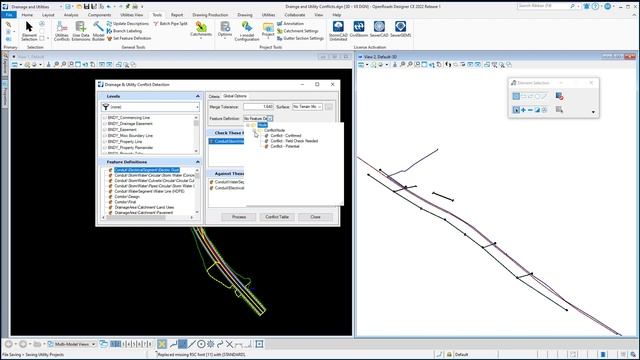Click Batch Pipe Split tool
The image size is (640, 360).
170,24
